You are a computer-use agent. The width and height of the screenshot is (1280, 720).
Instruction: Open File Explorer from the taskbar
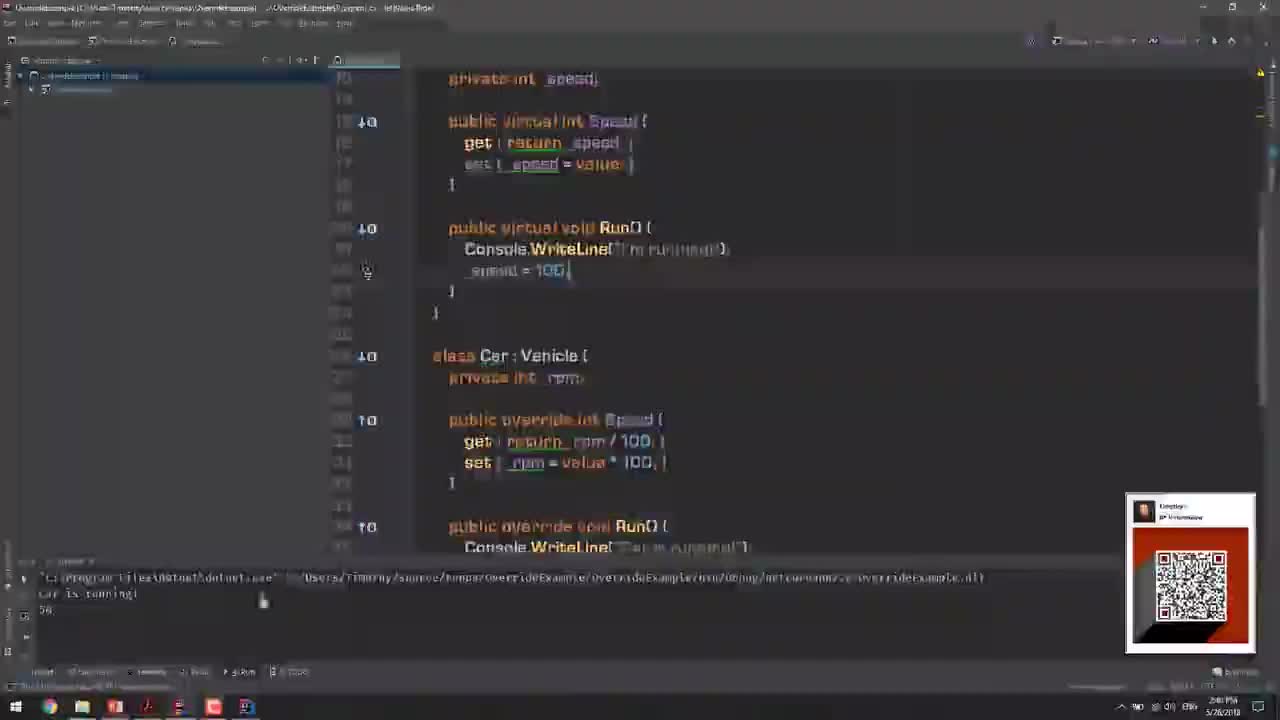click(82, 708)
